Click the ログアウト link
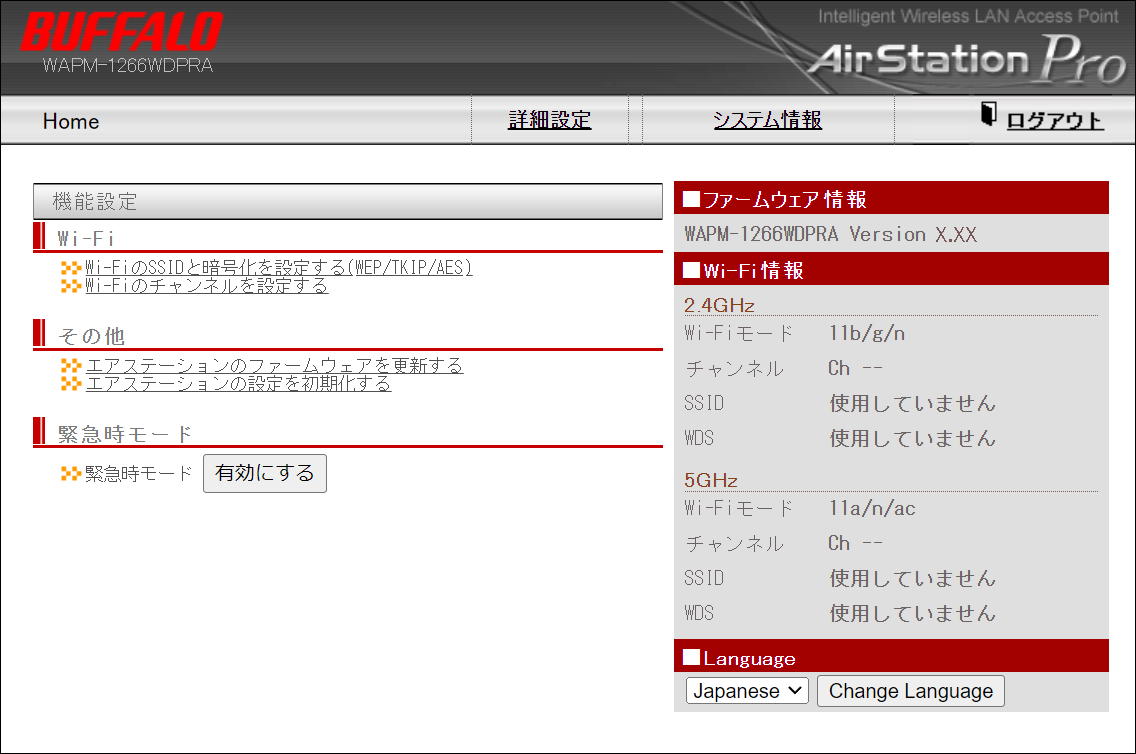The height and width of the screenshot is (754, 1136). coord(1056,121)
